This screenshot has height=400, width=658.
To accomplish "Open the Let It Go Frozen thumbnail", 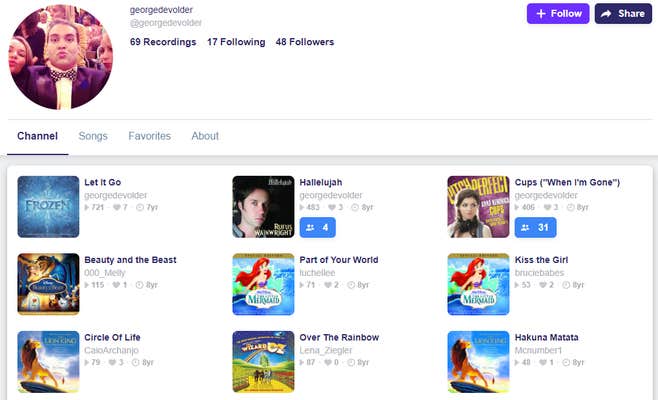I will tap(48, 206).
